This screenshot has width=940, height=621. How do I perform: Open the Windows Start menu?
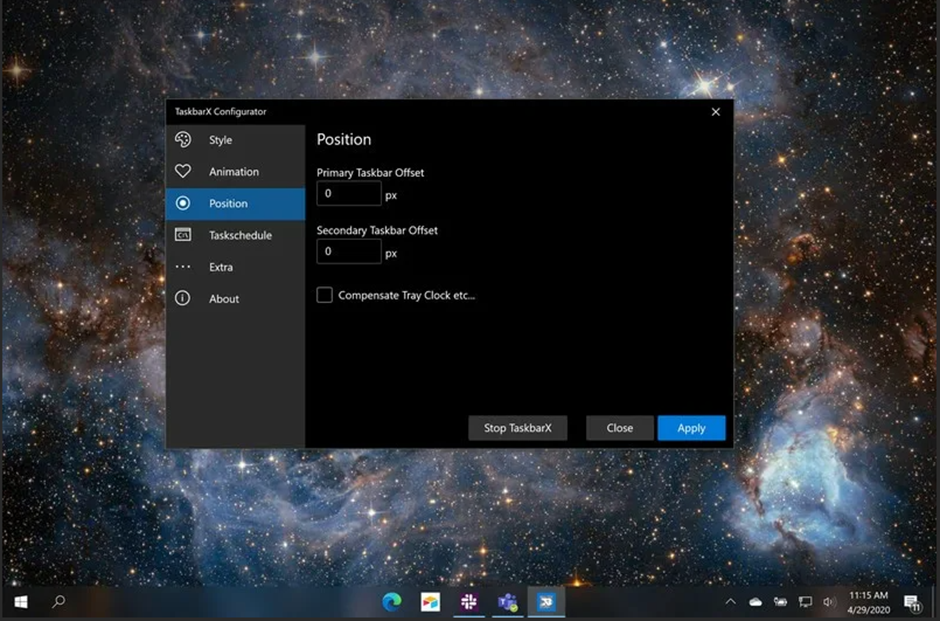20,602
